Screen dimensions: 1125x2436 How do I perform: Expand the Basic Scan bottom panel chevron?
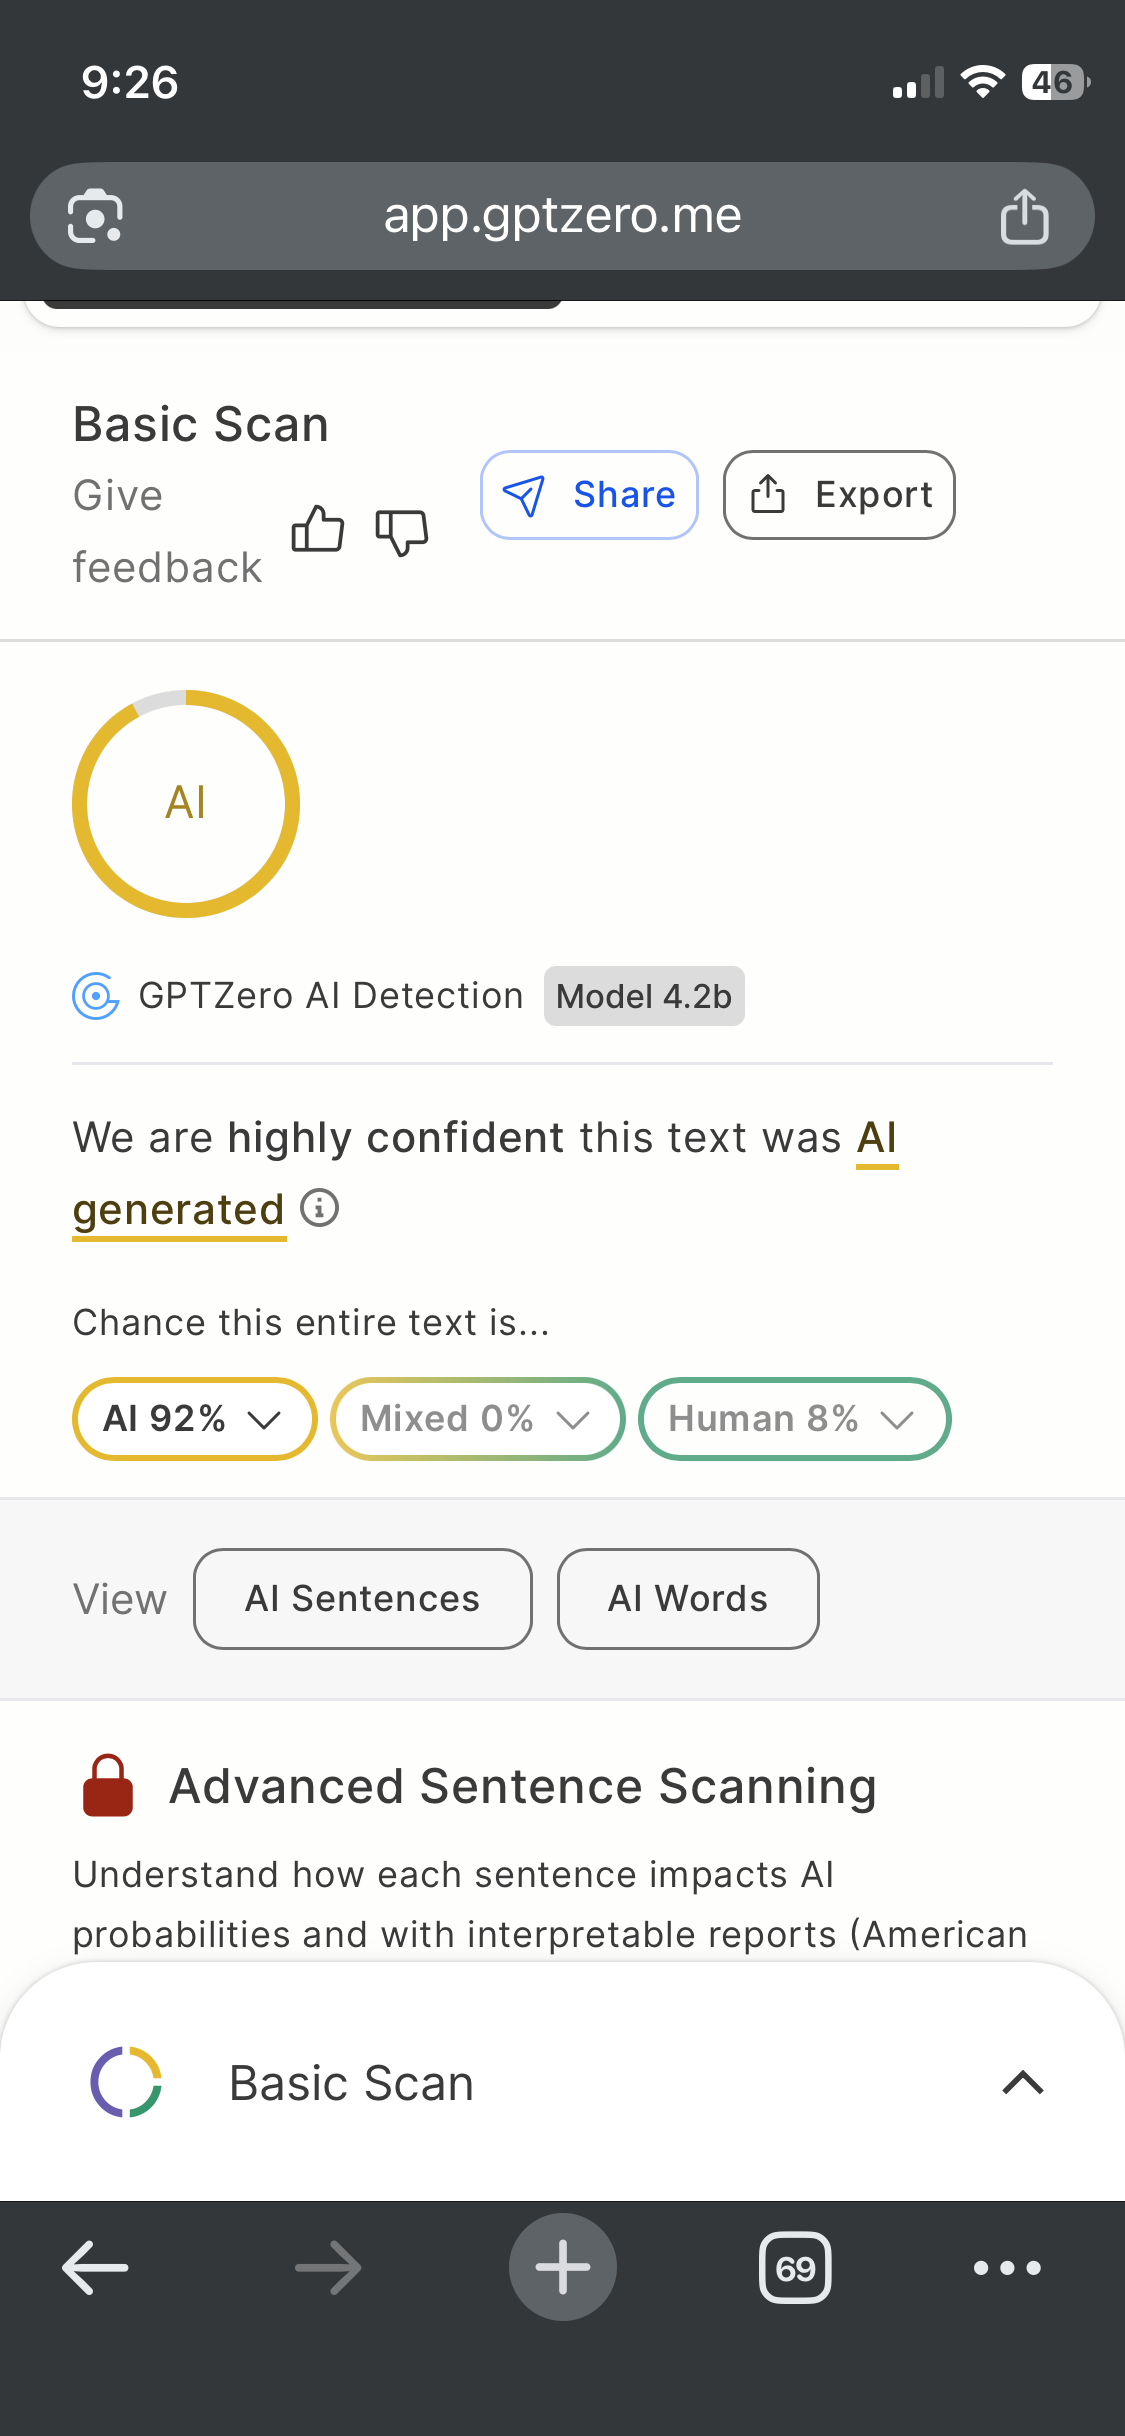point(1022,2083)
